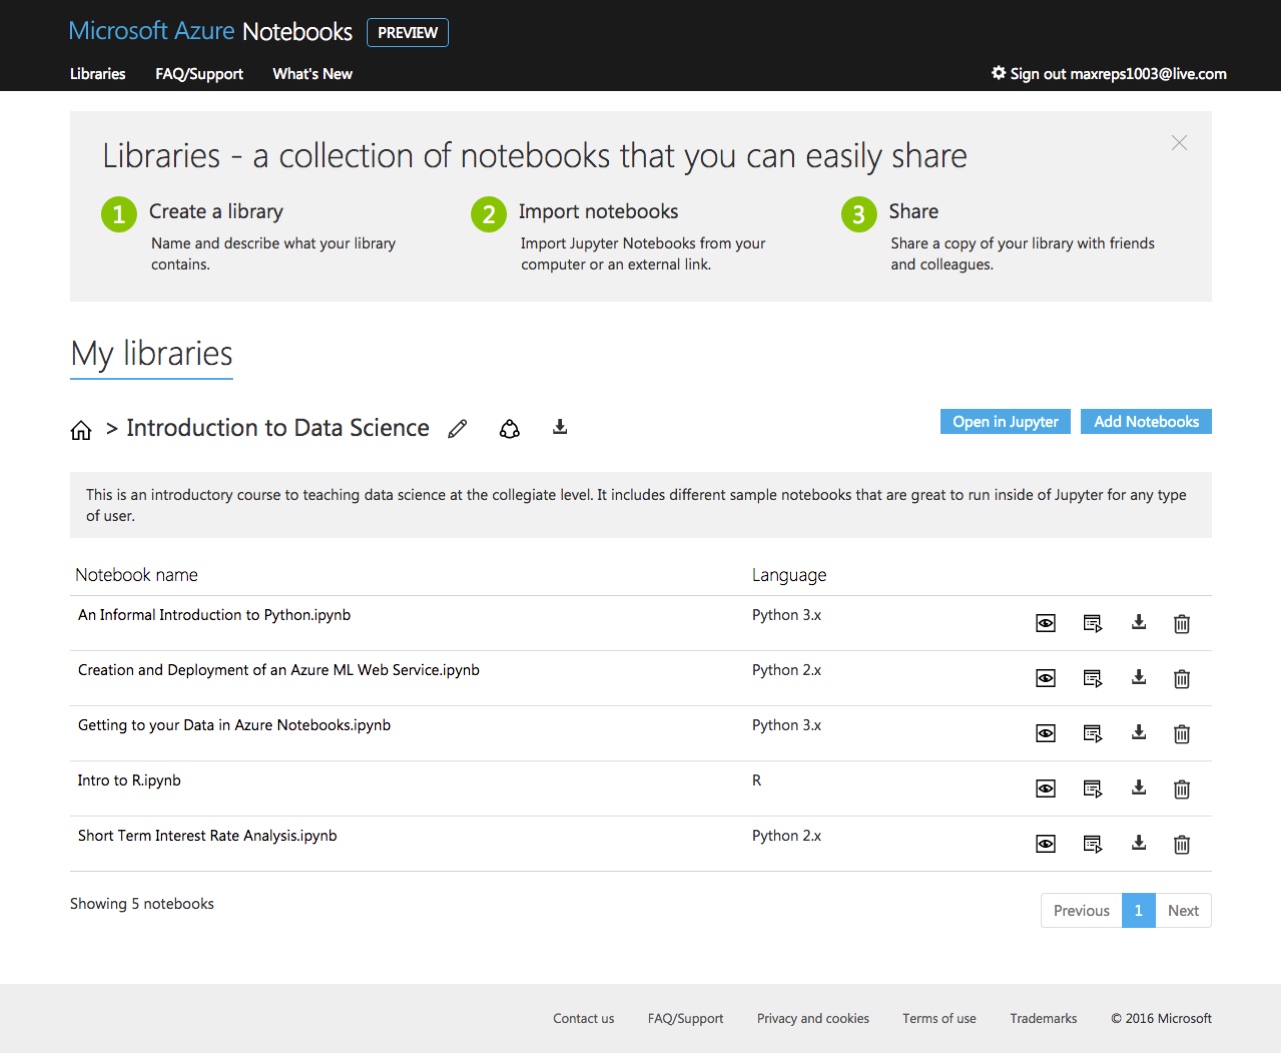Download Intro to R.ipynb

point(1139,787)
